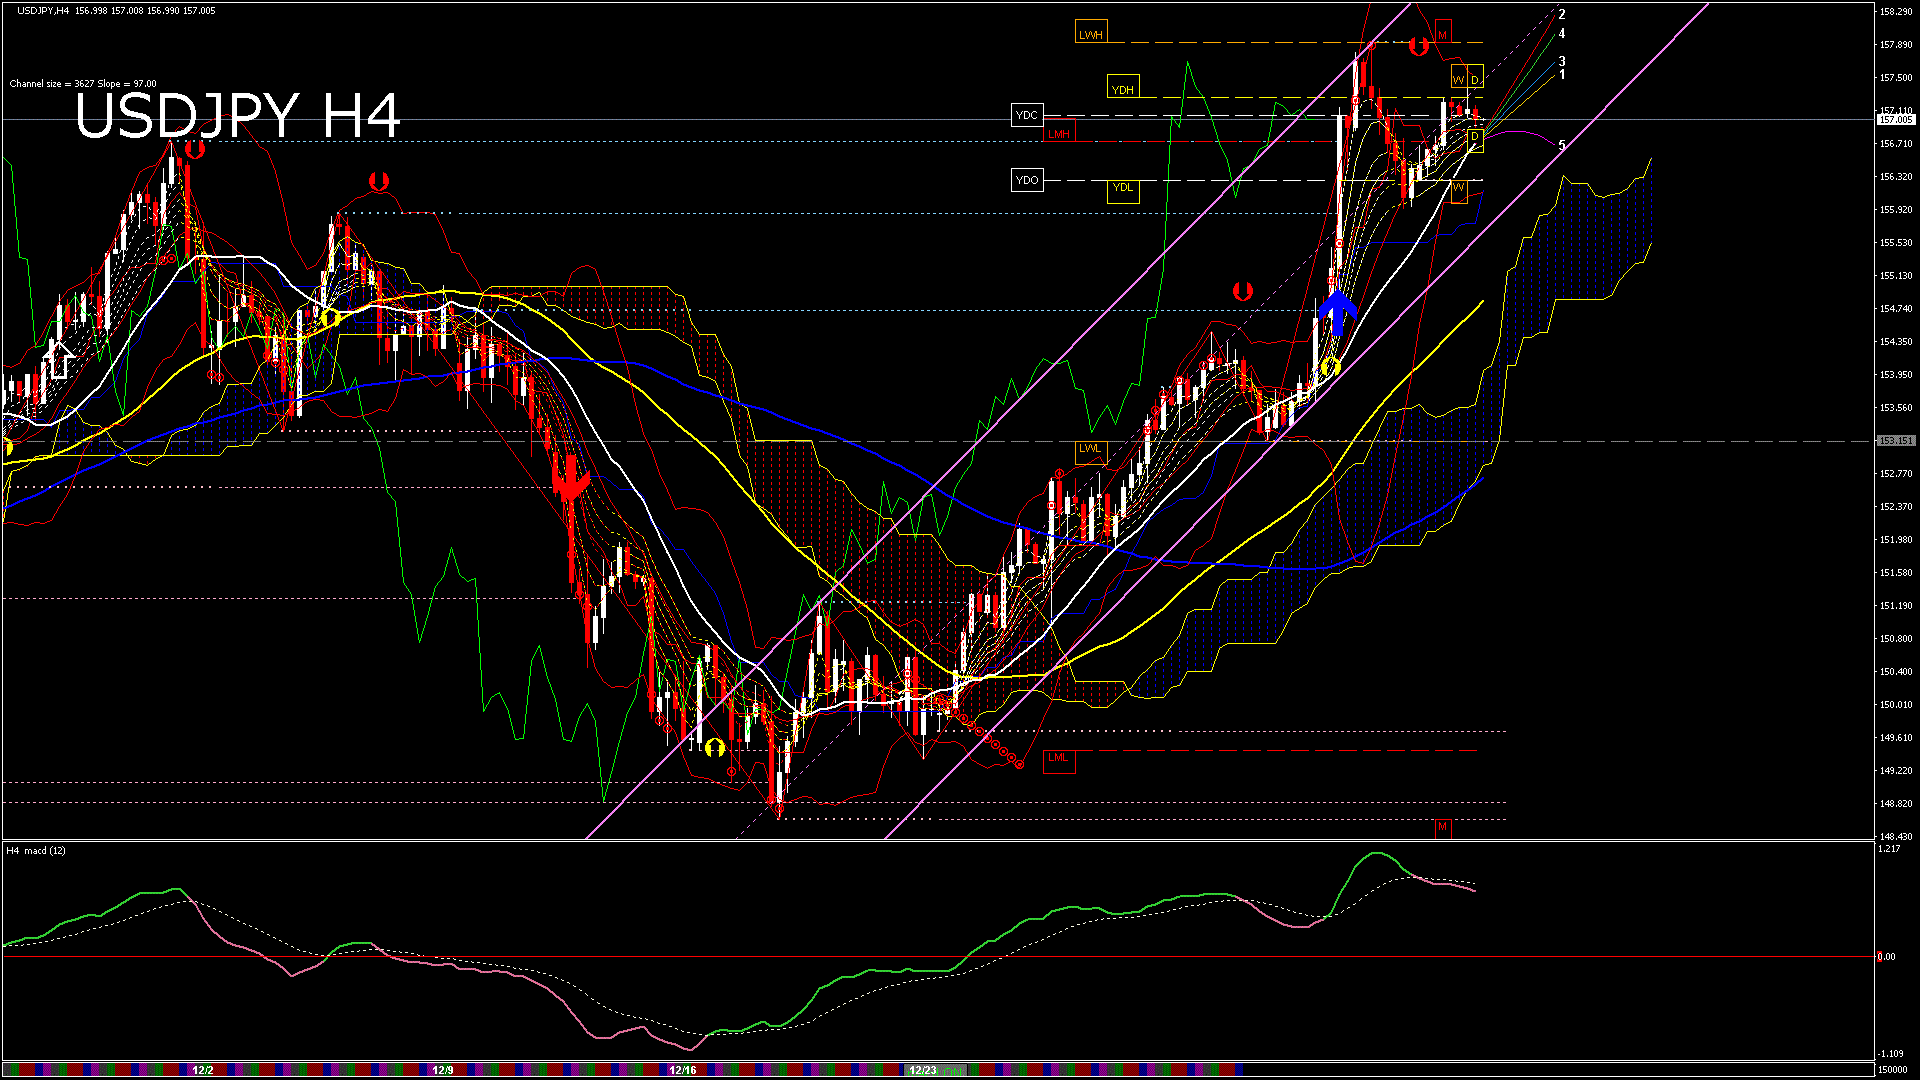The width and height of the screenshot is (1920, 1080).
Task: Select the LWH orange level label
Action: coord(1091,34)
